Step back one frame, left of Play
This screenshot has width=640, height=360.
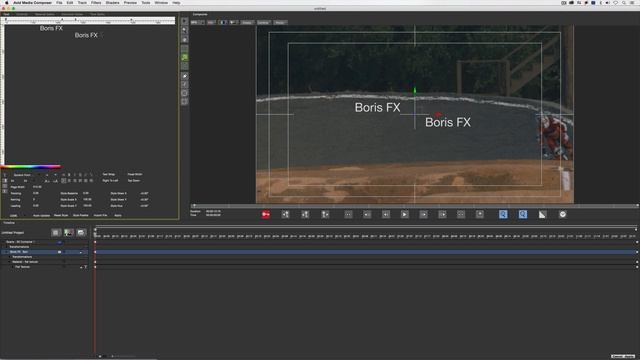[x=386, y=214]
